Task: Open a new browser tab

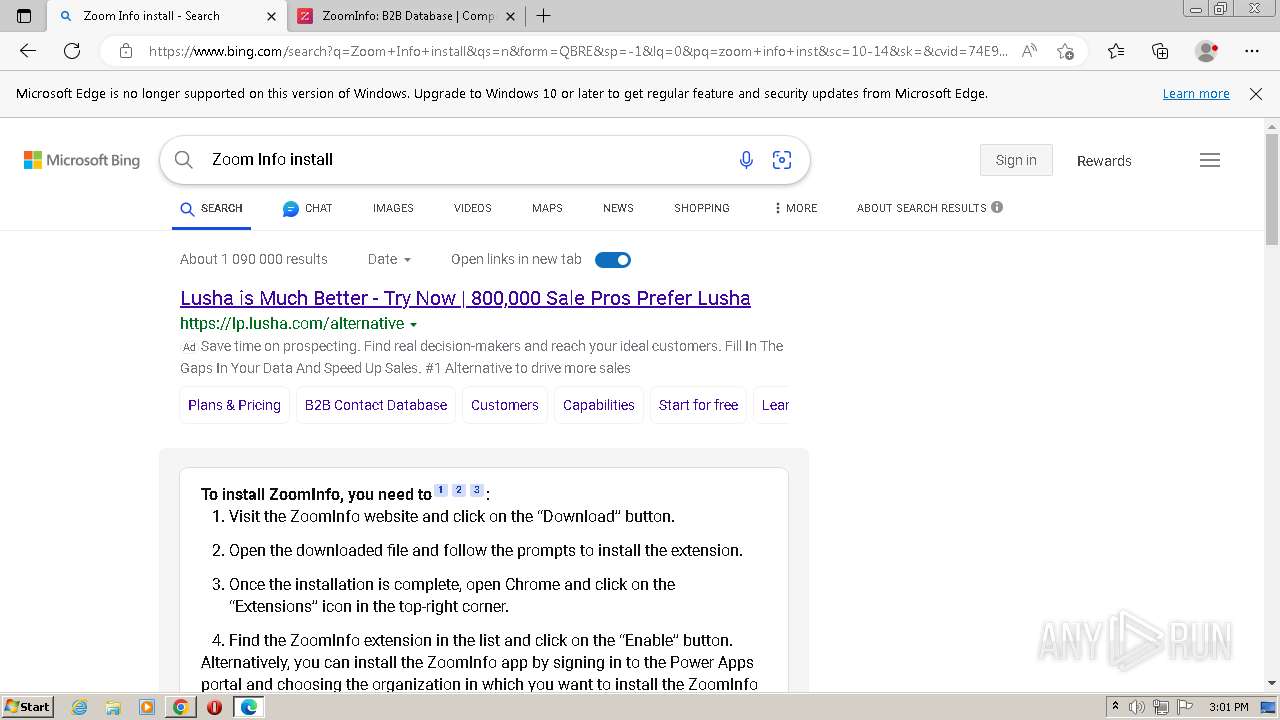Action: point(543,16)
